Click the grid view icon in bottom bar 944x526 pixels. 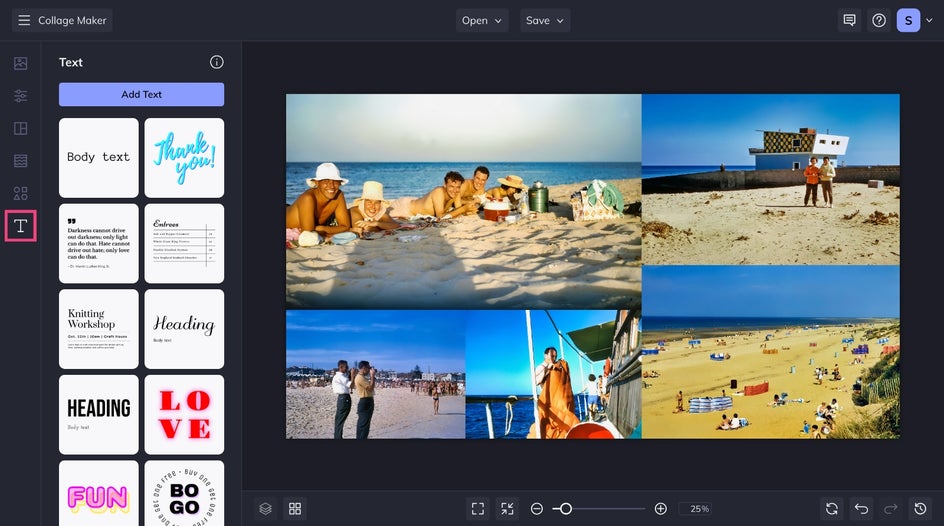coord(295,509)
